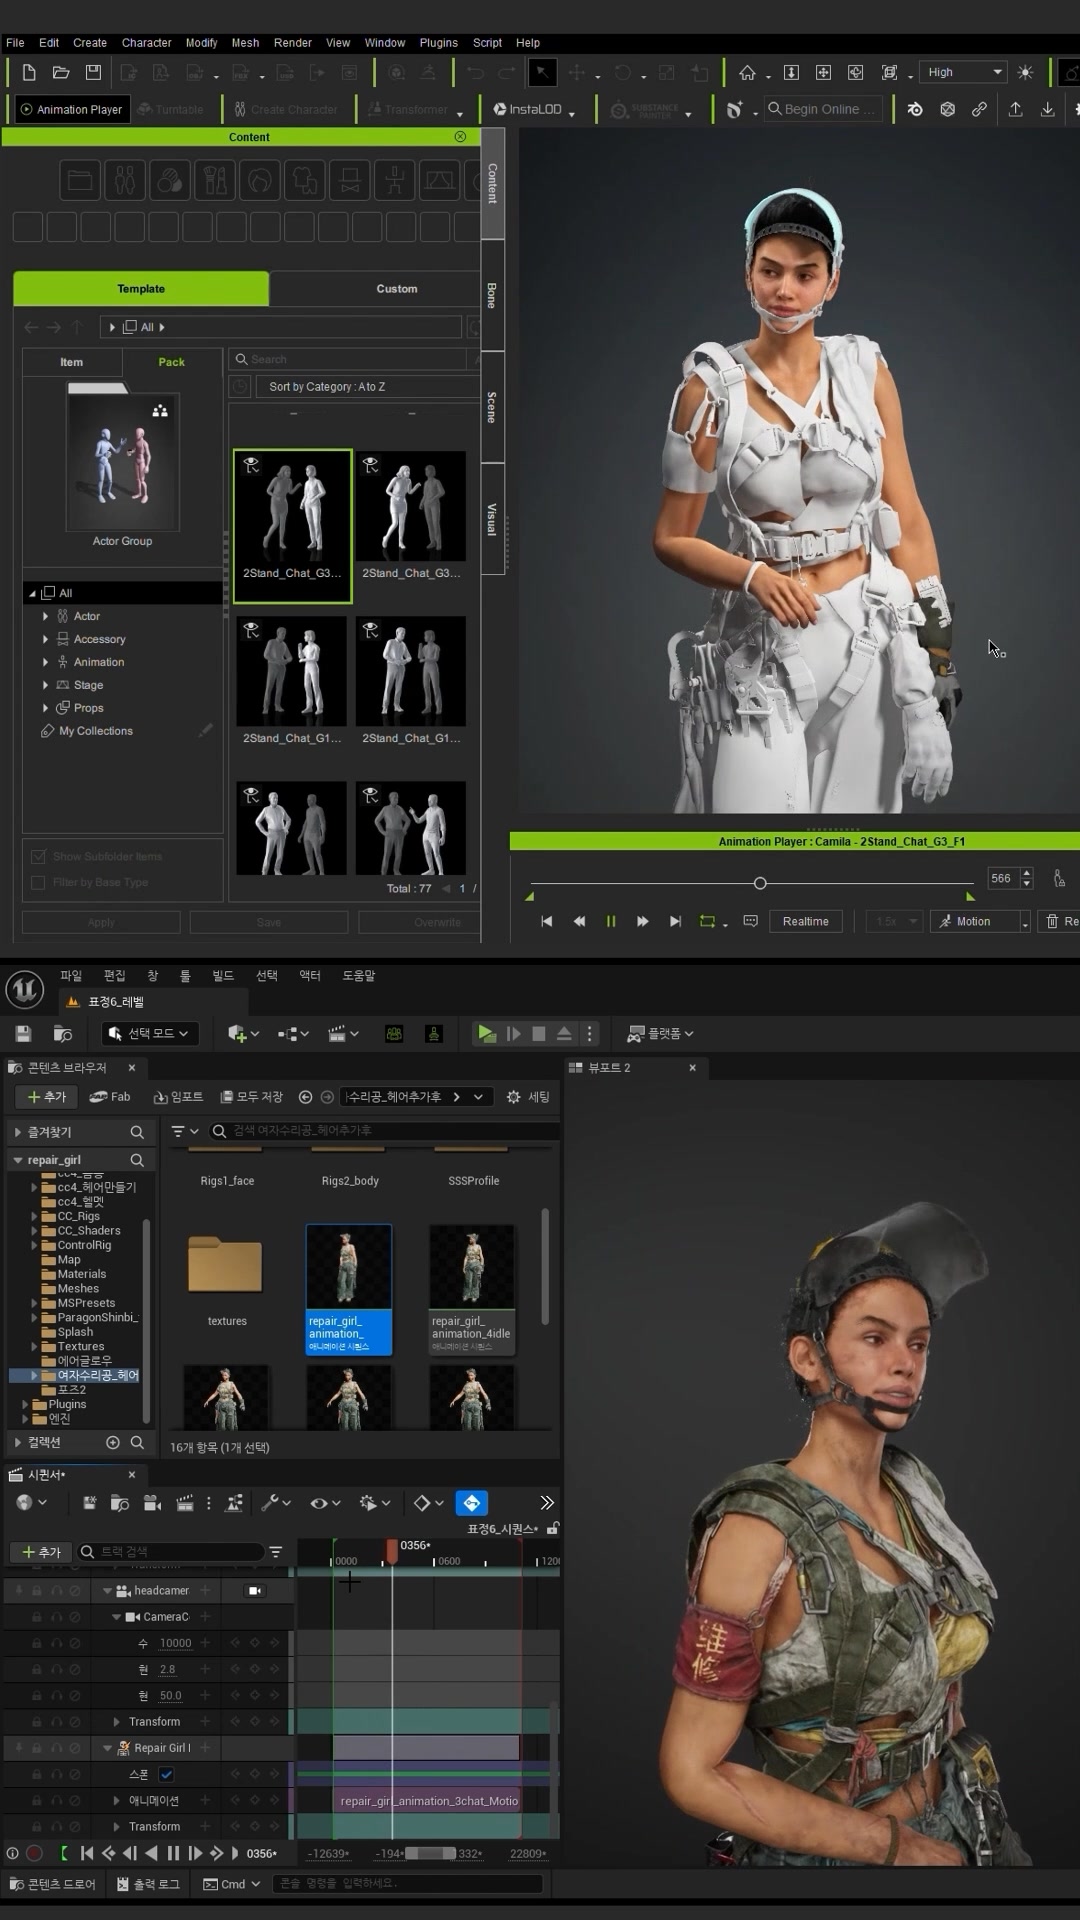Open the 빌드 menu in Unreal

[222, 976]
